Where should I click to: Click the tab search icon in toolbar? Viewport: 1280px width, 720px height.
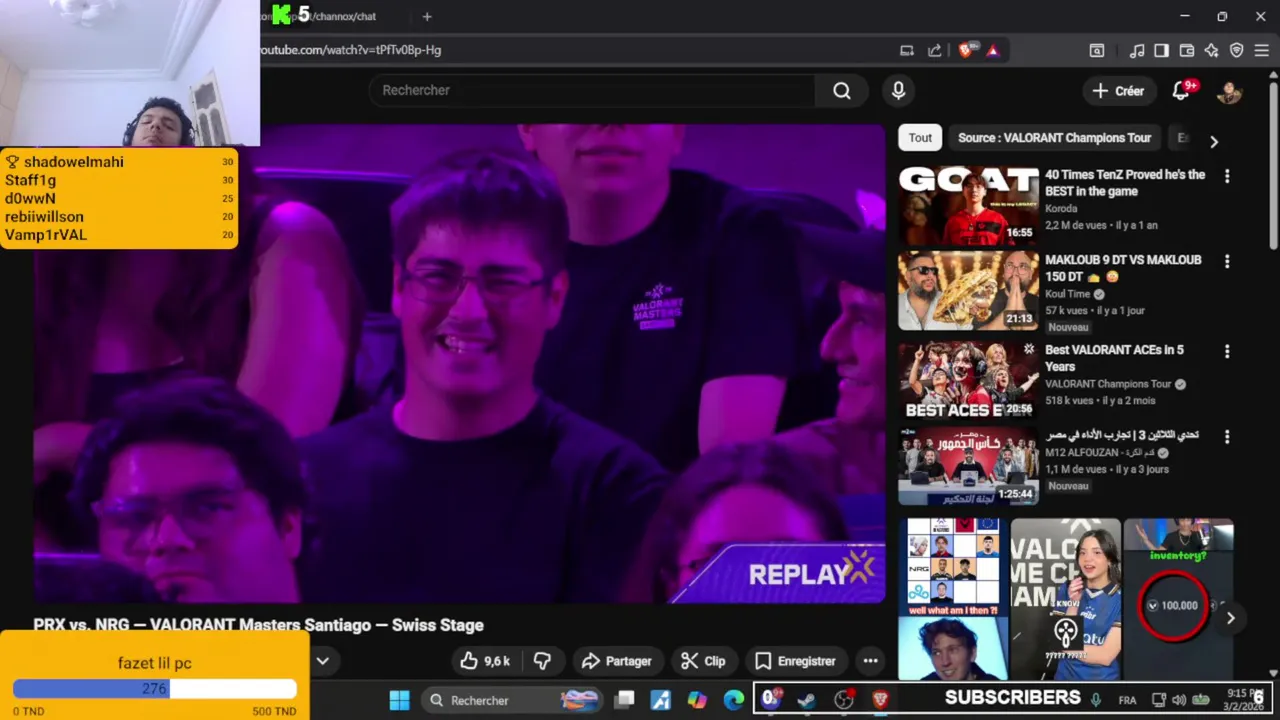(1097, 50)
